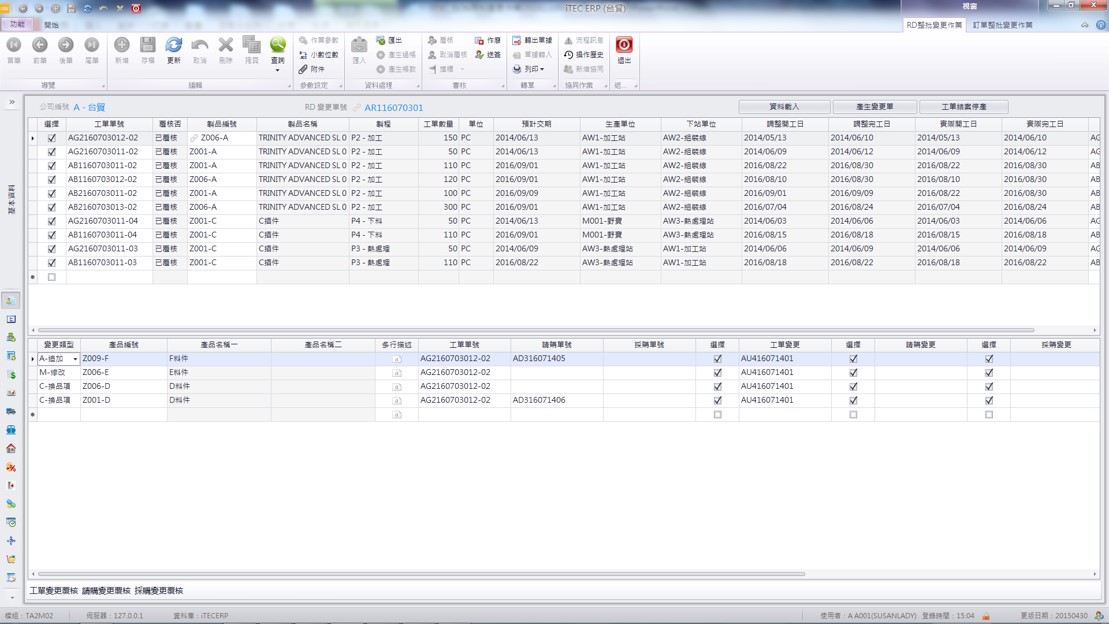Click the 小數位數 decimal places icon
Viewport: 1109px width, 624px height.
point(318,55)
